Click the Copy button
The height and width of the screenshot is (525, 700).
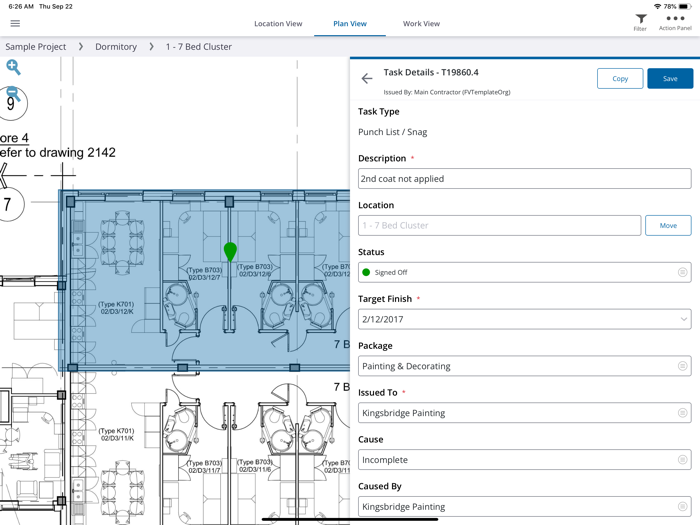pos(620,79)
